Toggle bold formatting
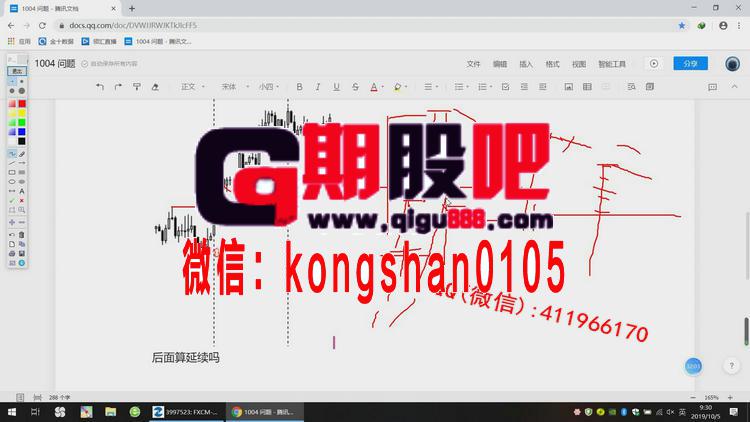Image resolution: width=750 pixels, height=422 pixels. [299, 87]
